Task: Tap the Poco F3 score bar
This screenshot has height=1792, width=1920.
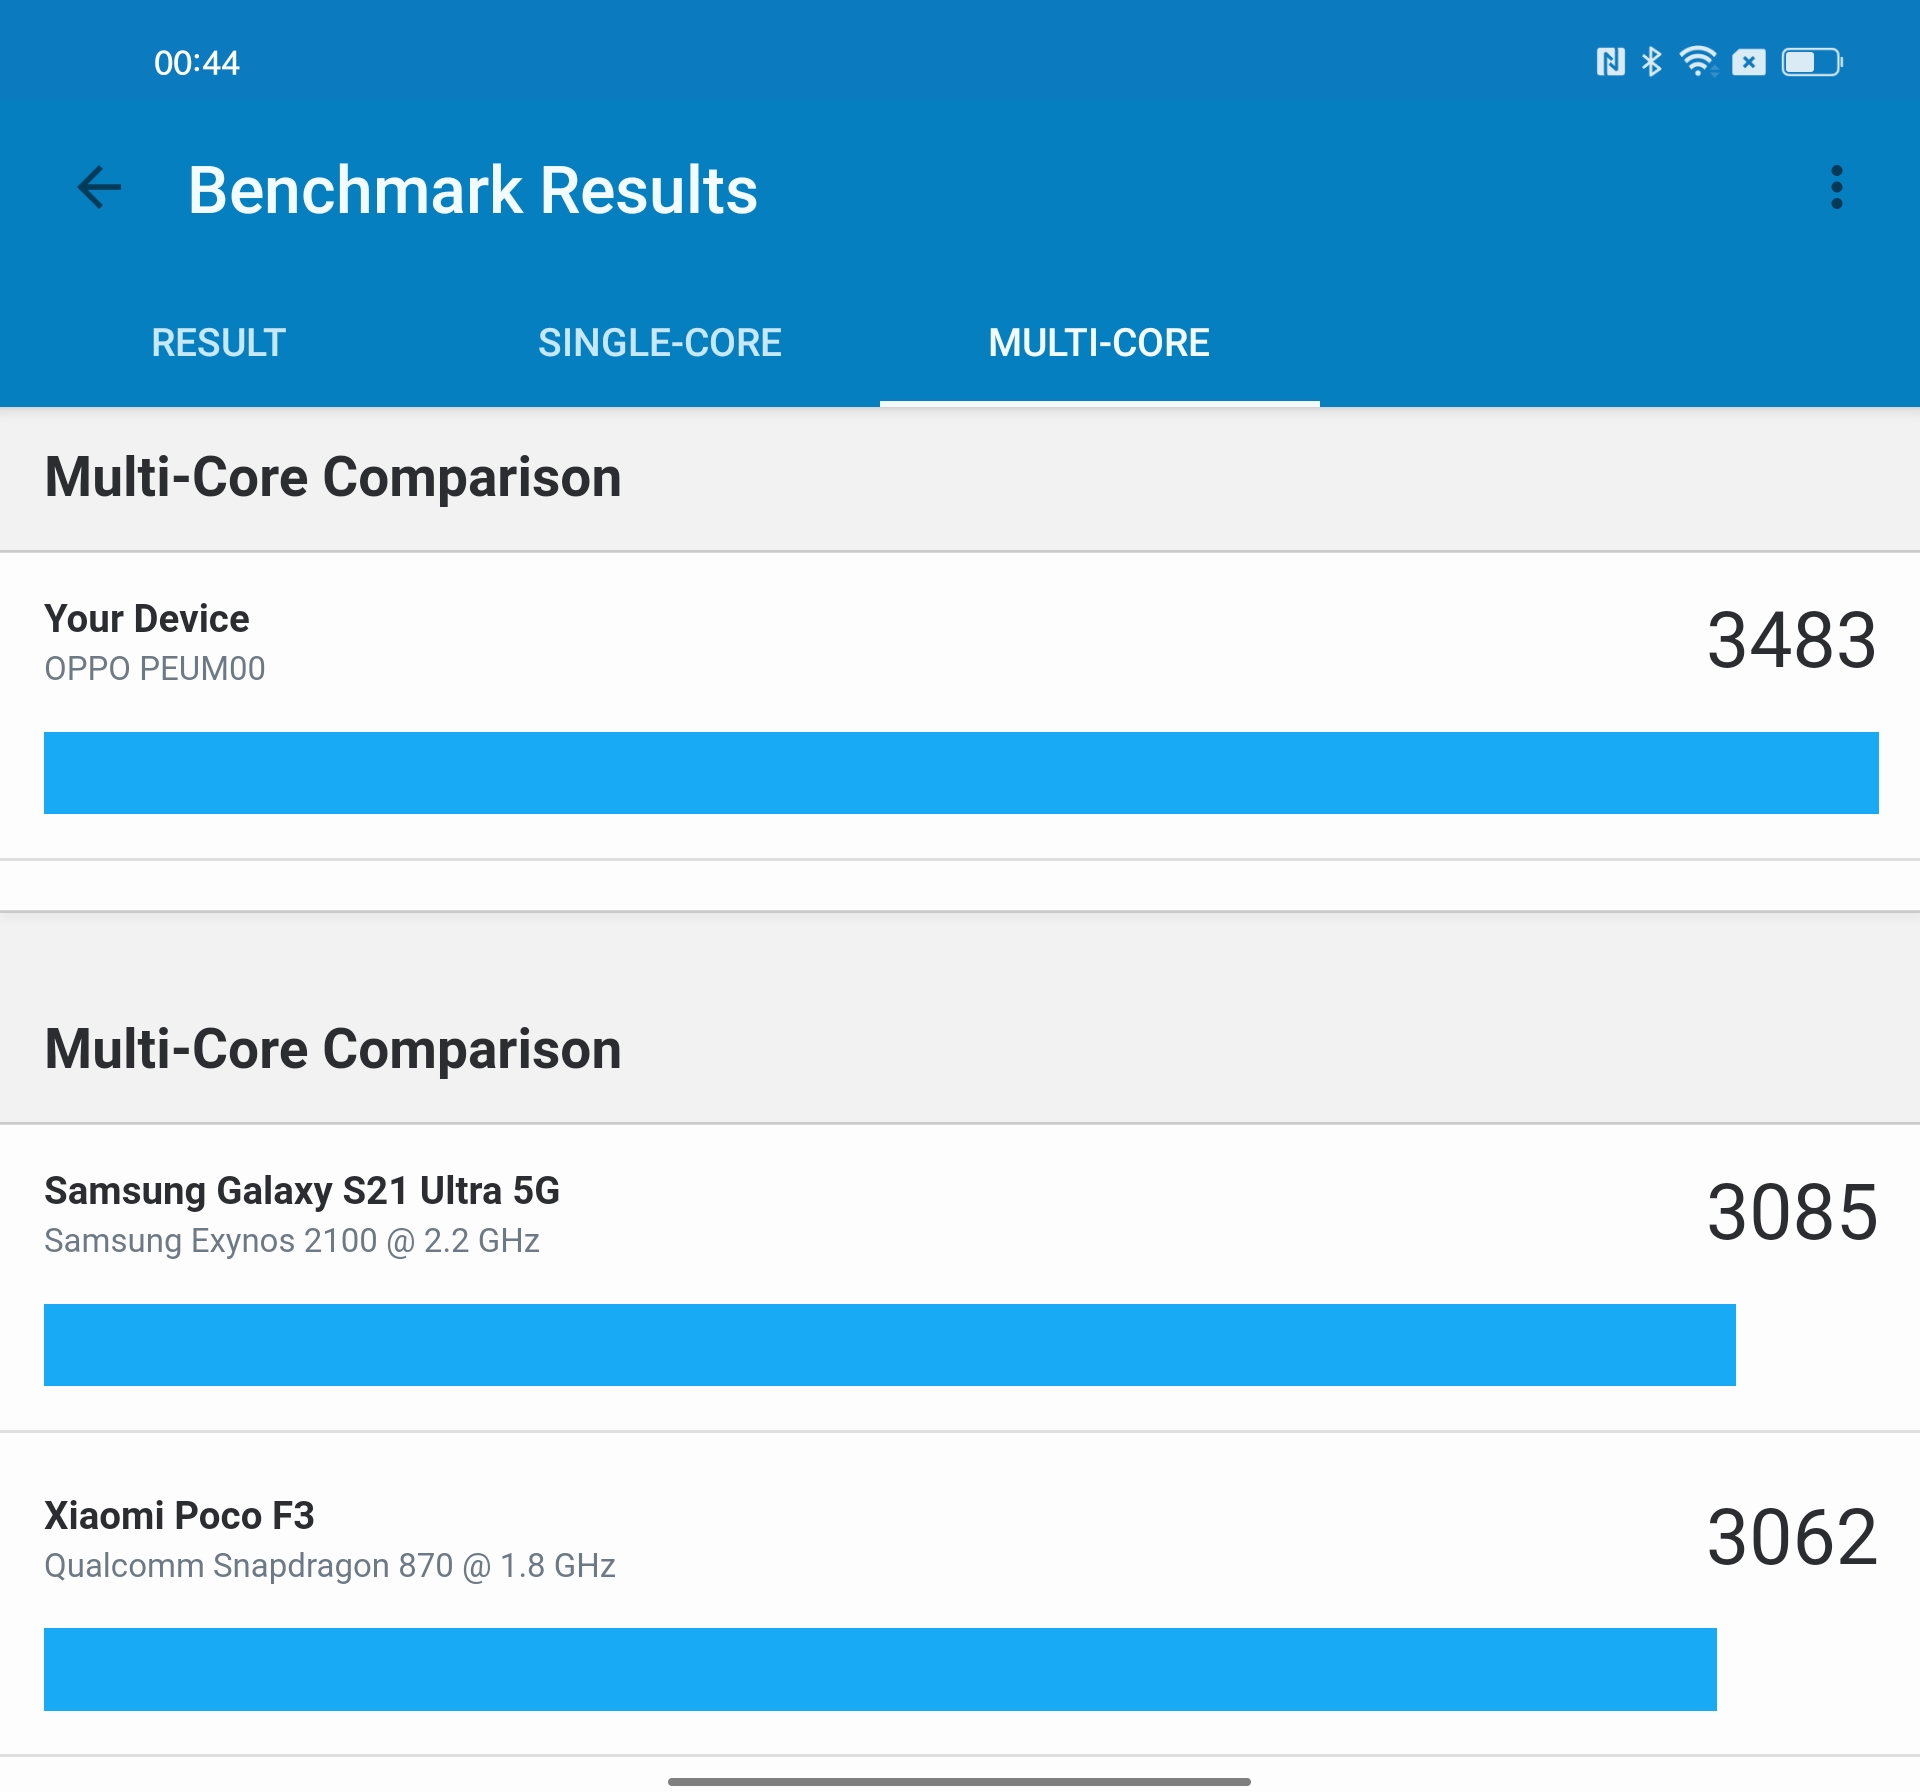Action: click(880, 1669)
